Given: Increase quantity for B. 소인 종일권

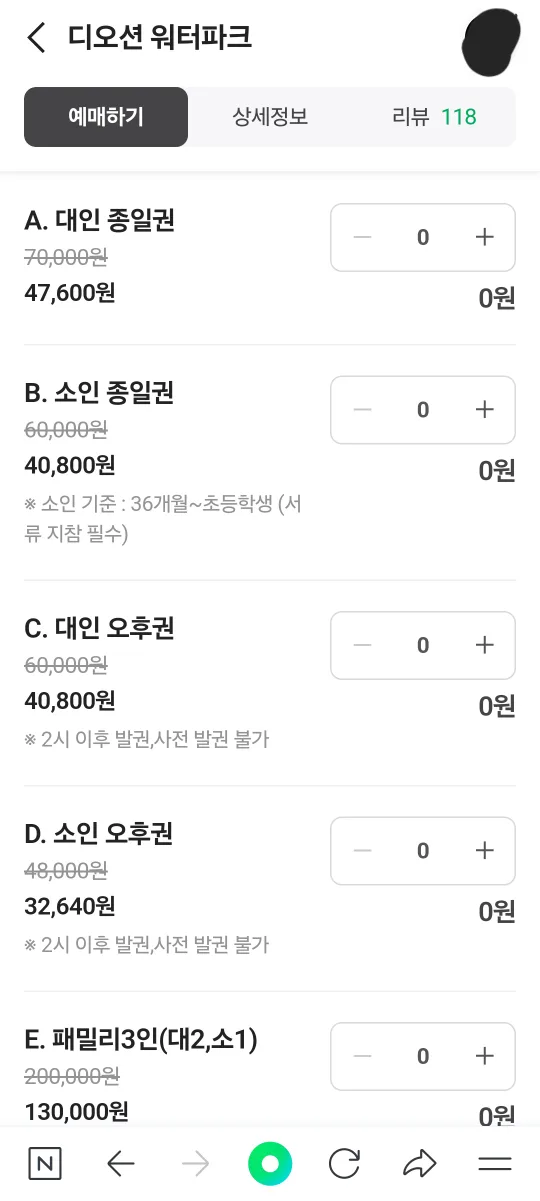Looking at the screenshot, I should [485, 410].
